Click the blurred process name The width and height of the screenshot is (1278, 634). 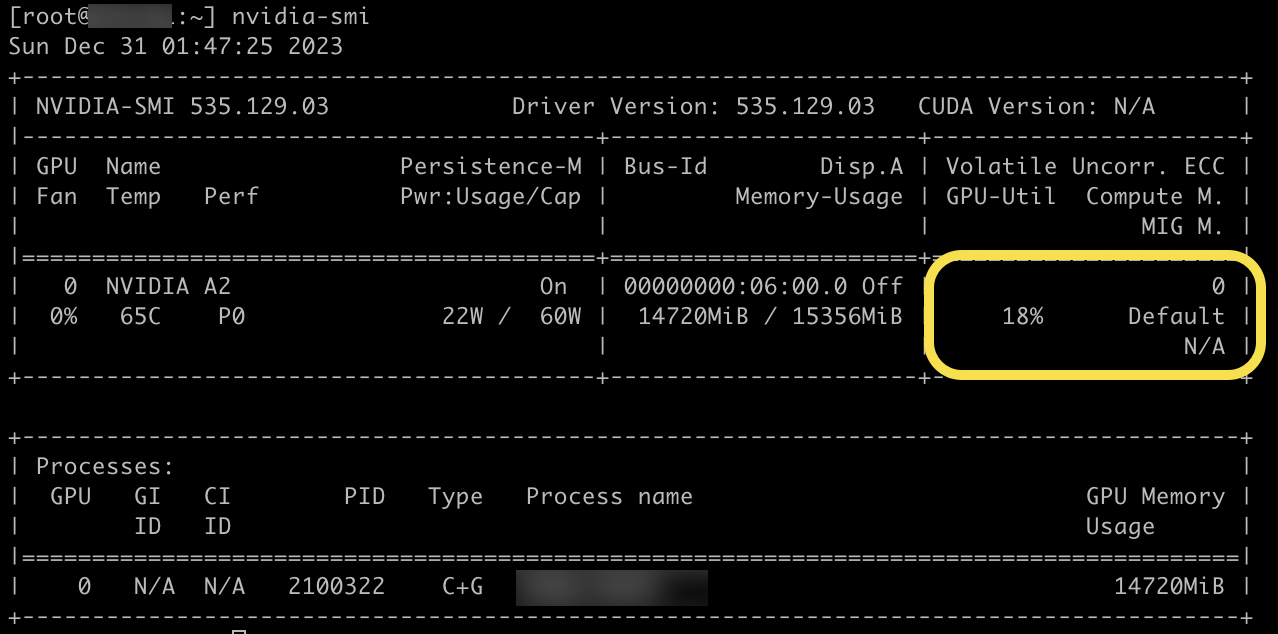tap(611, 587)
